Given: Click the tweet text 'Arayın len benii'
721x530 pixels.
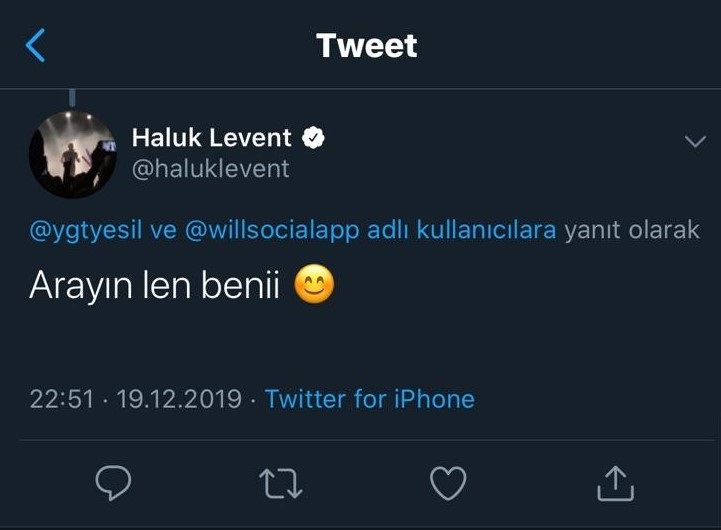Looking at the screenshot, I should click(x=155, y=288).
